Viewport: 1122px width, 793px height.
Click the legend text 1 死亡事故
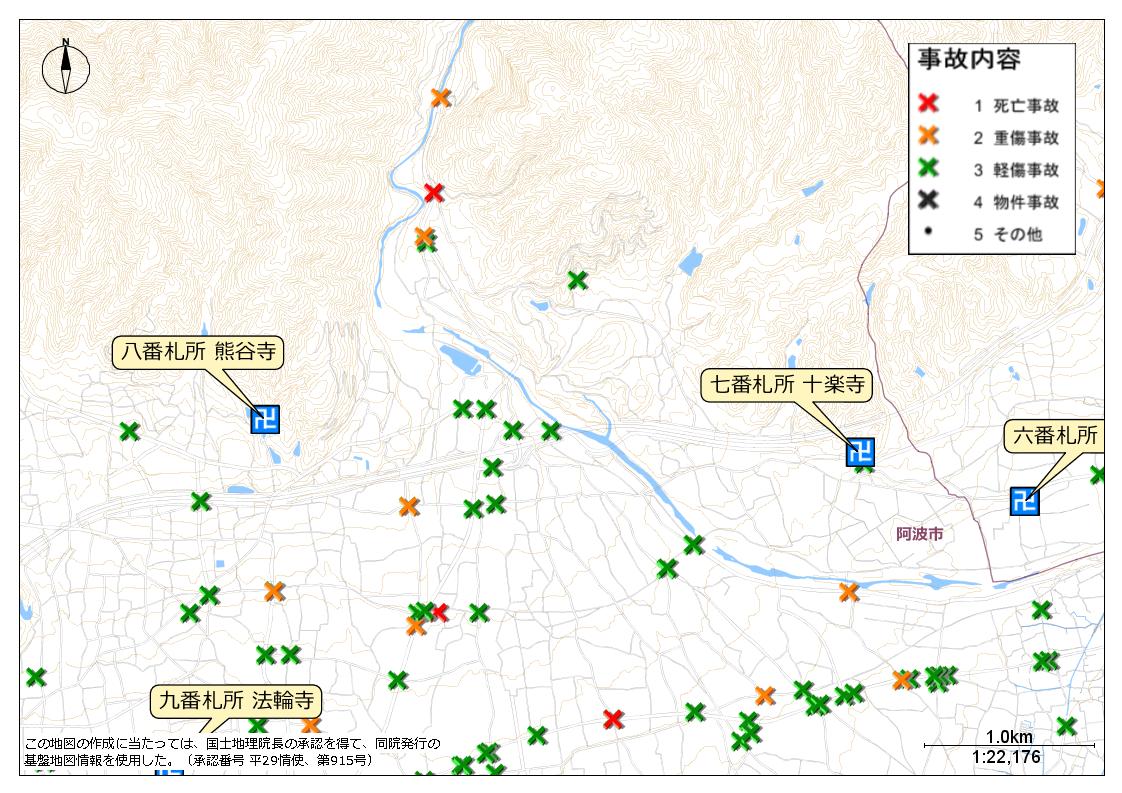point(1016,106)
